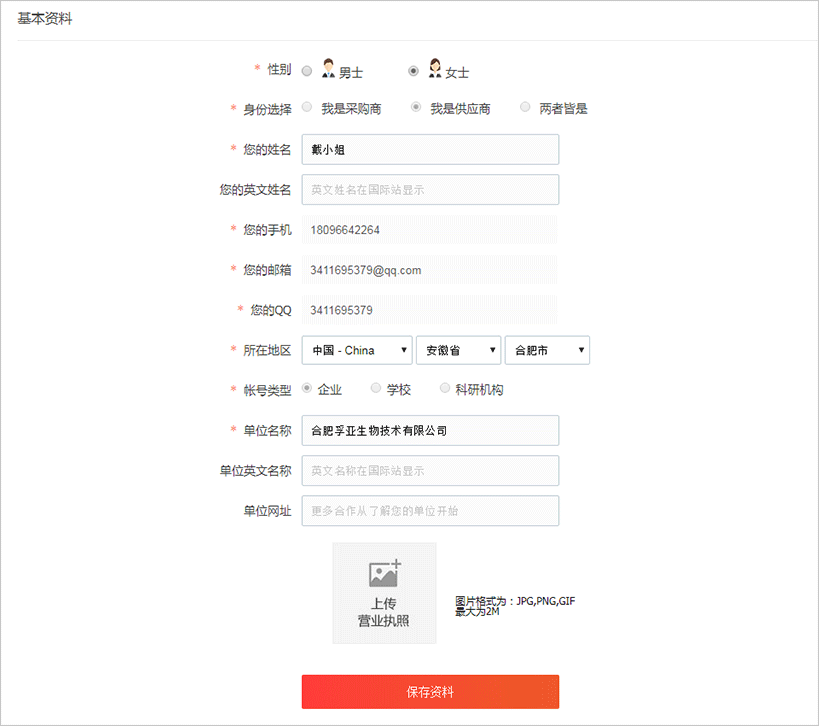Screen dimensions: 819x726
Task: Click the 您的QQ field
Action: pos(429,310)
